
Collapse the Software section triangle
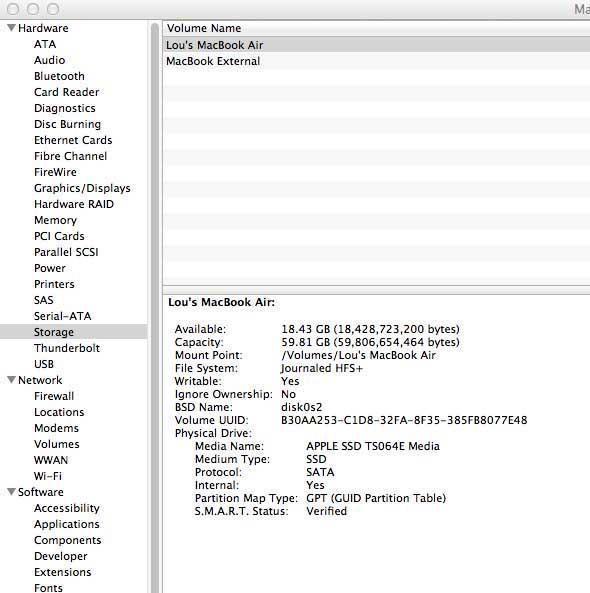click(x=11, y=492)
